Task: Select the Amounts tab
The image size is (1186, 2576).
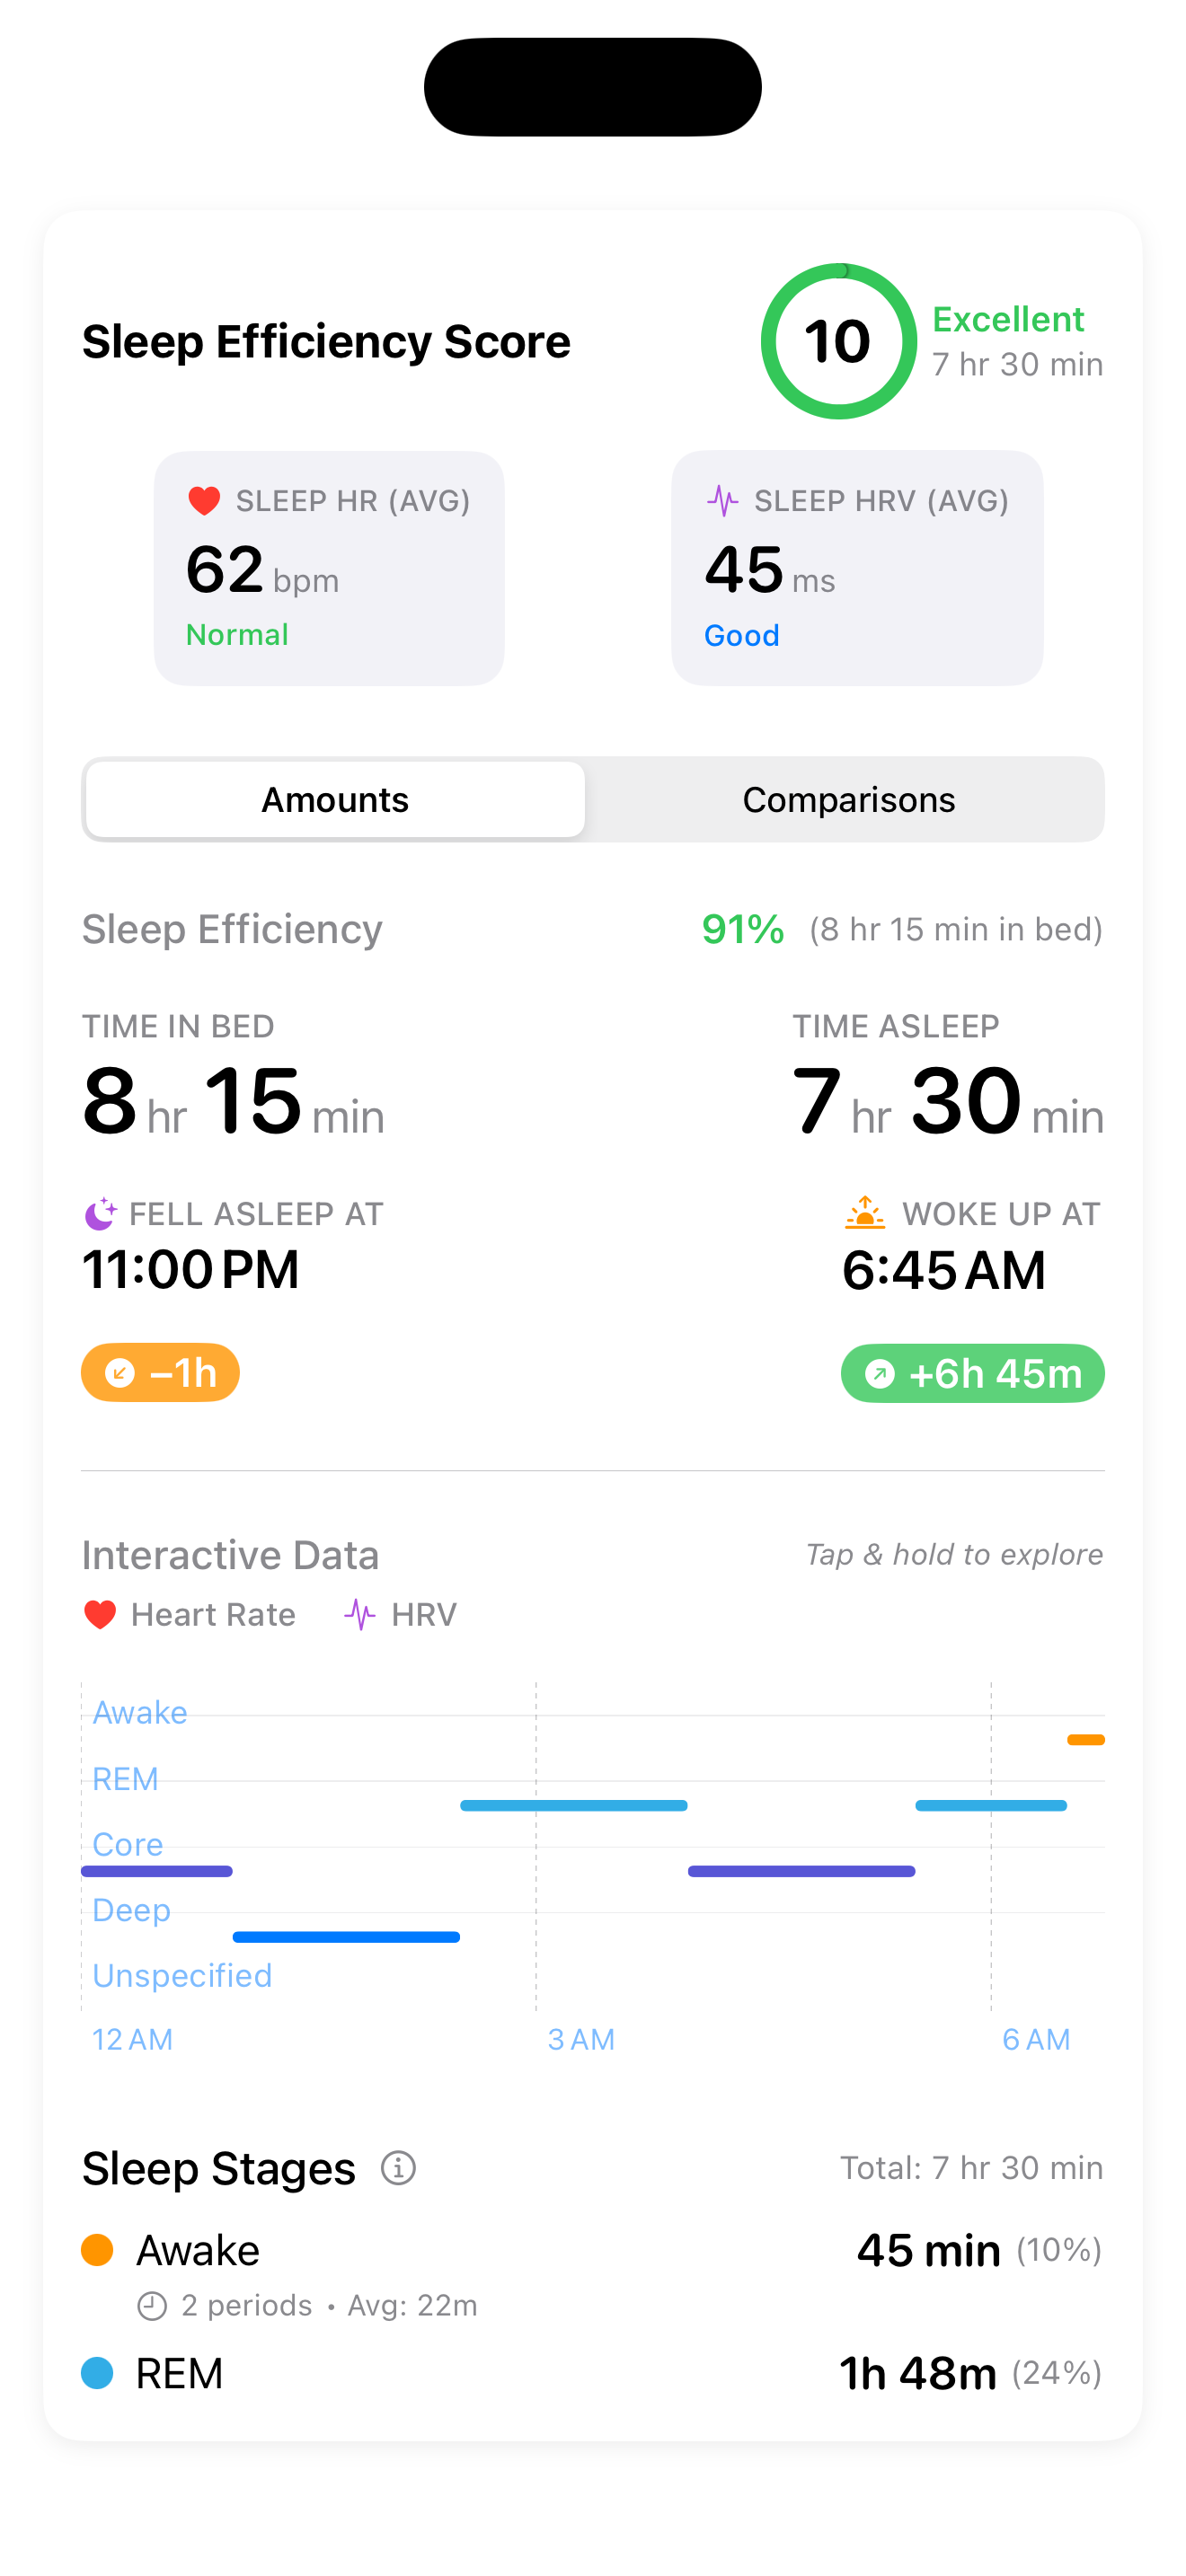Action: (335, 800)
